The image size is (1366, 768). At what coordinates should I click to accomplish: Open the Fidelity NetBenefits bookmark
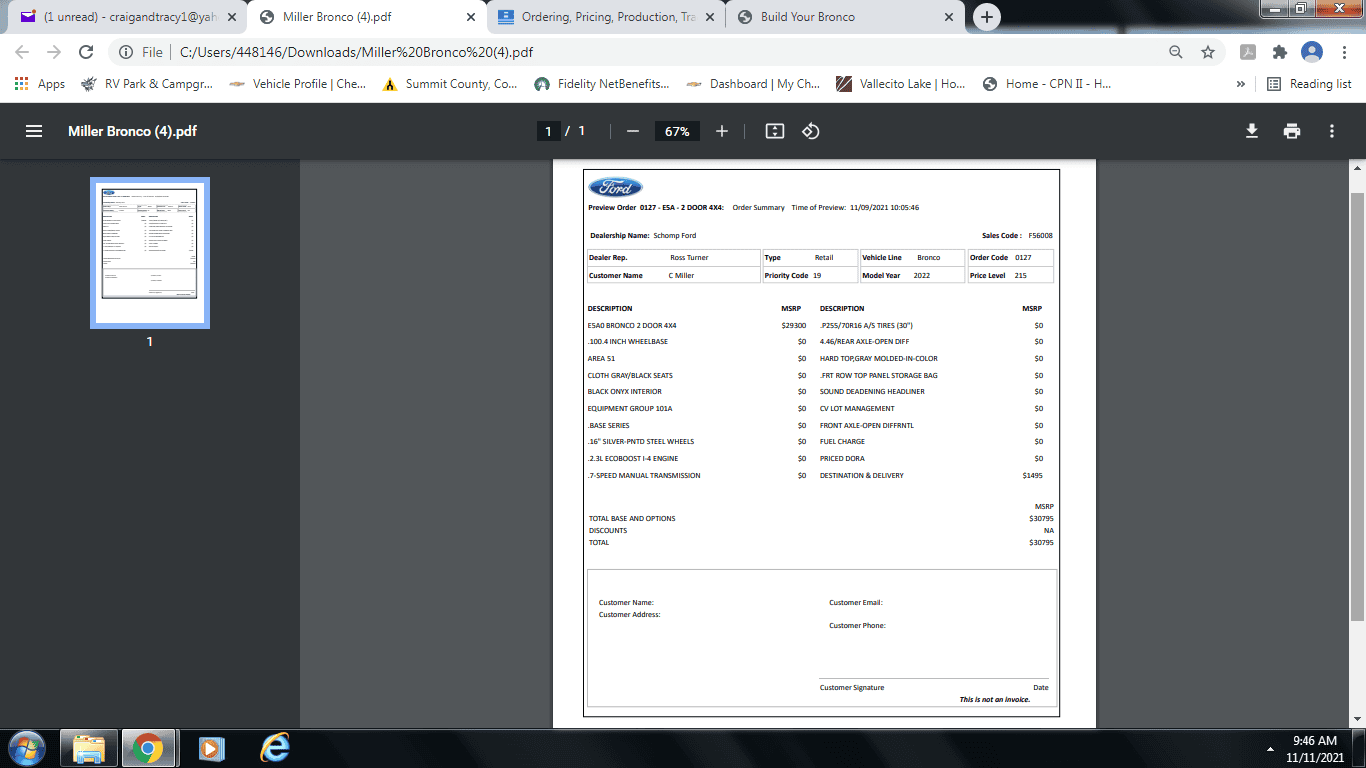[x=602, y=84]
